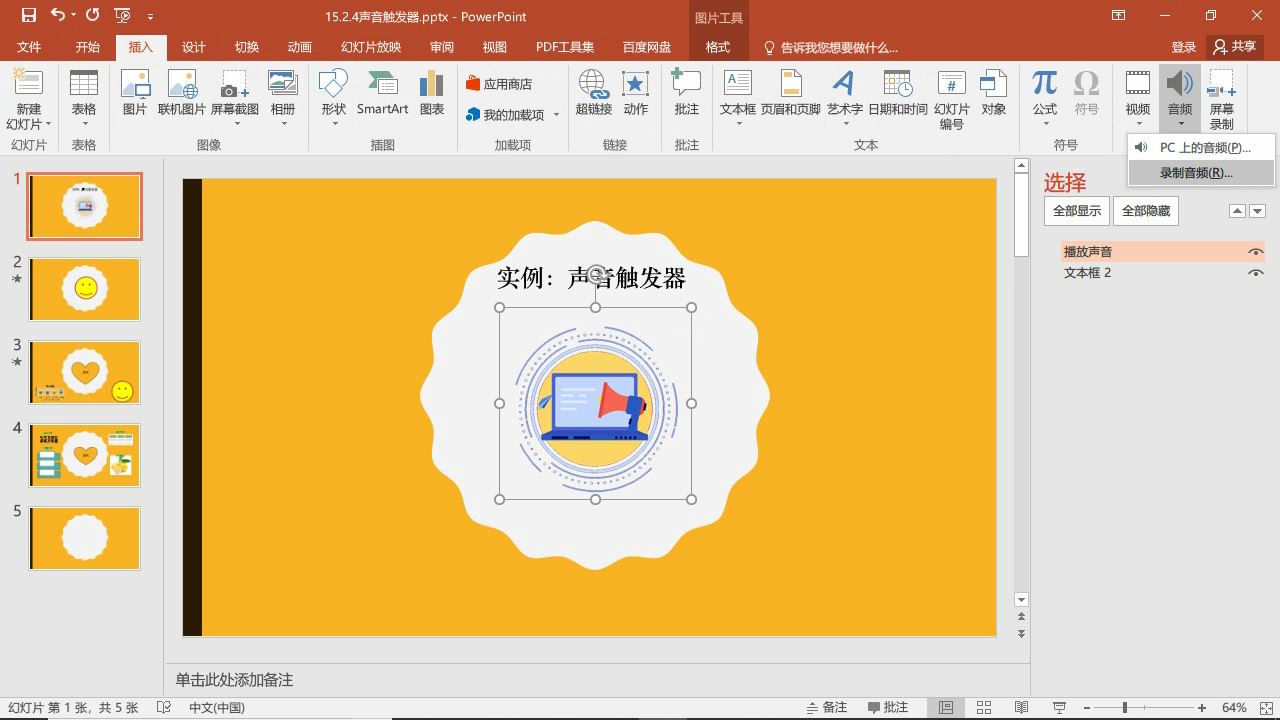This screenshot has height=720, width=1280.
Task: Insert a chart with 图表 icon
Action: pos(432,93)
